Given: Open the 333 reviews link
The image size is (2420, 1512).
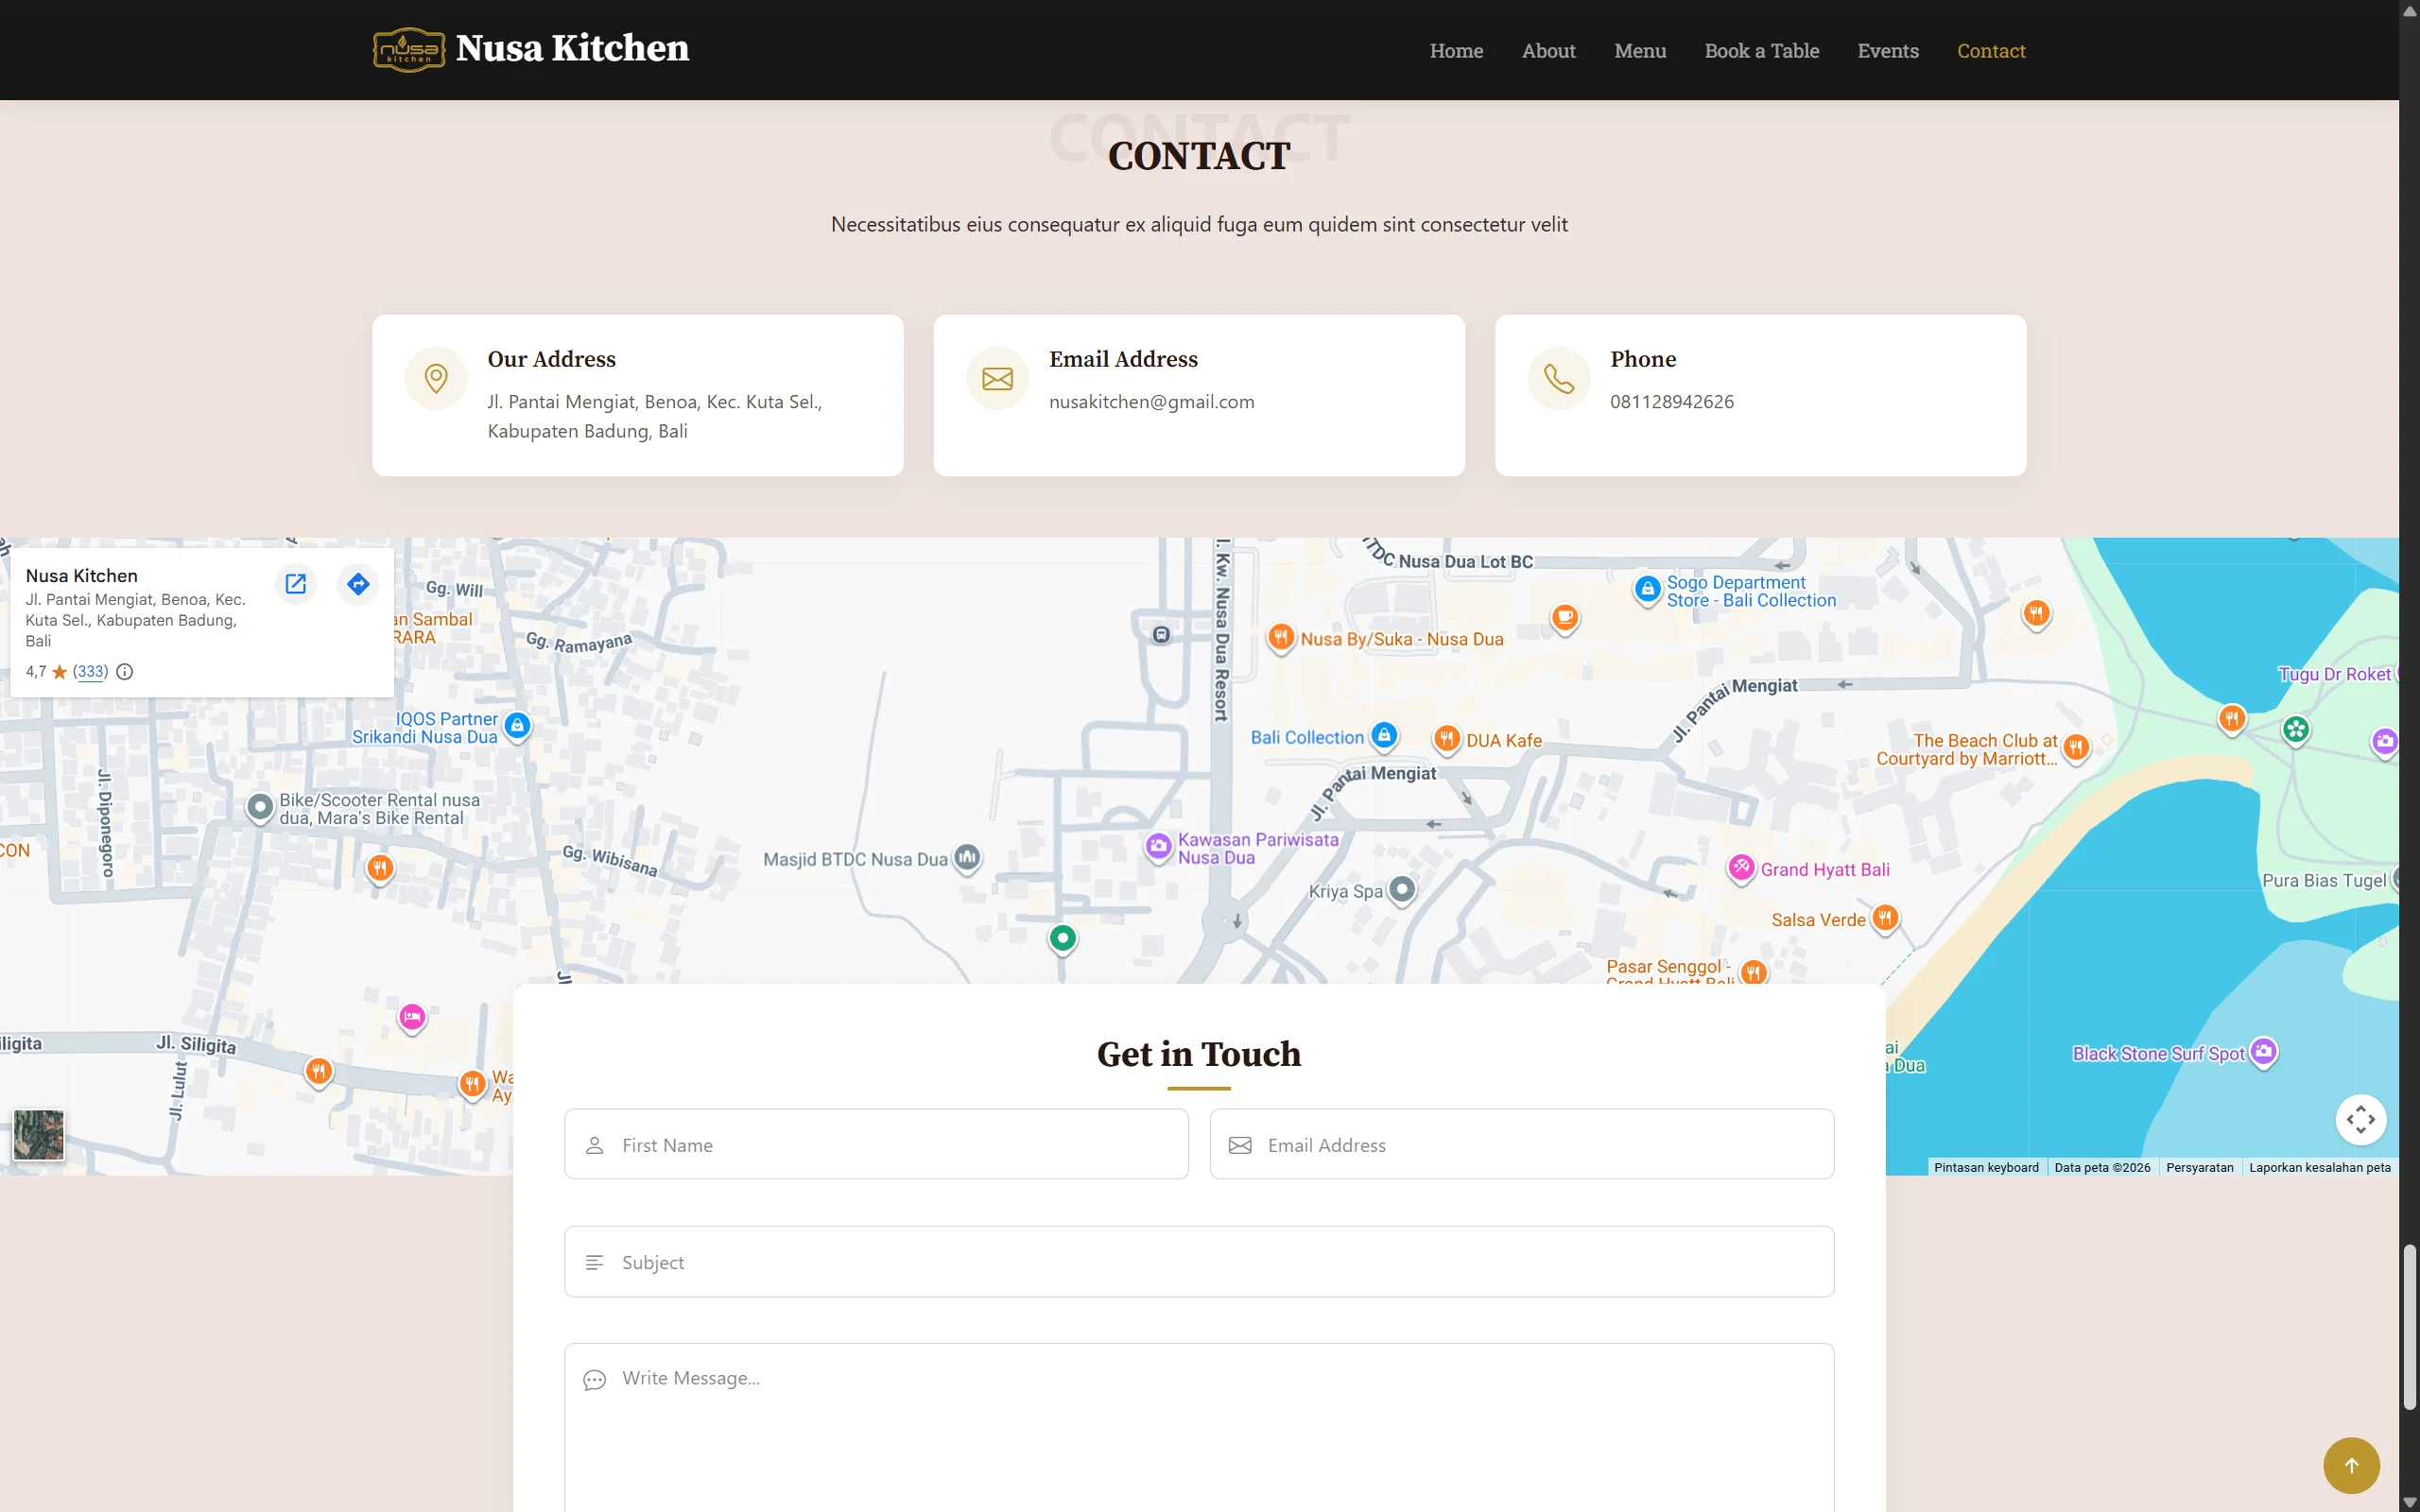Looking at the screenshot, I should tap(91, 672).
